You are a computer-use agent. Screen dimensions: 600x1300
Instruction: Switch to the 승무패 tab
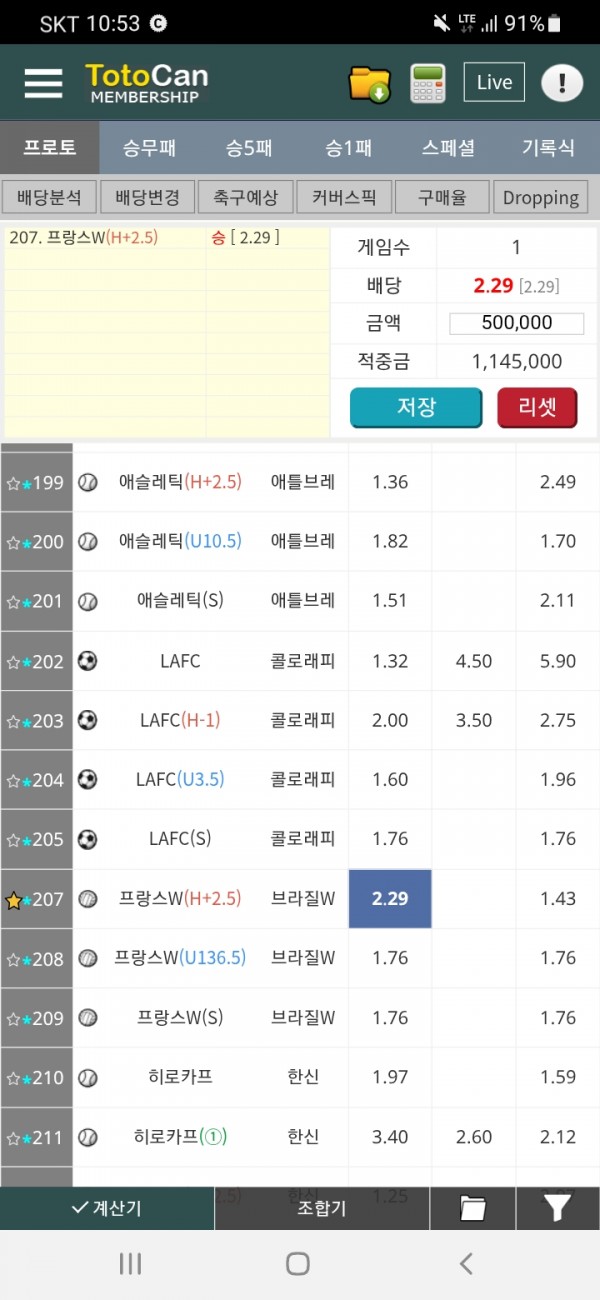pos(149,148)
